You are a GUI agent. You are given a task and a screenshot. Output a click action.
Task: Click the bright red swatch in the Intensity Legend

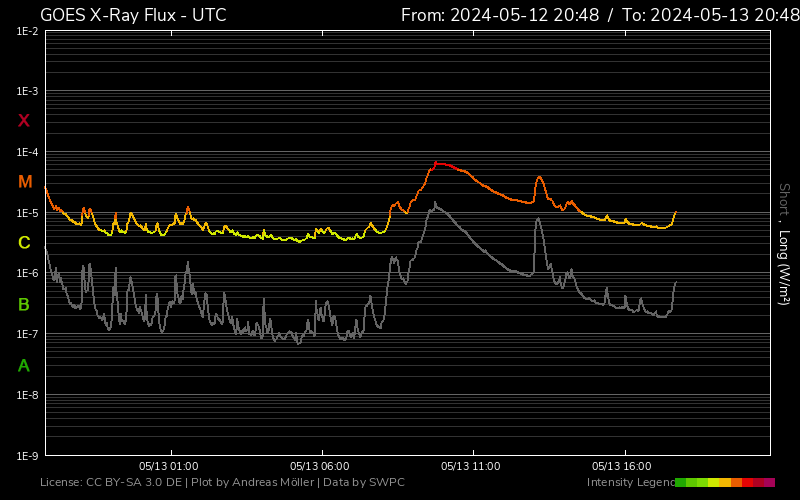[x=747, y=483]
